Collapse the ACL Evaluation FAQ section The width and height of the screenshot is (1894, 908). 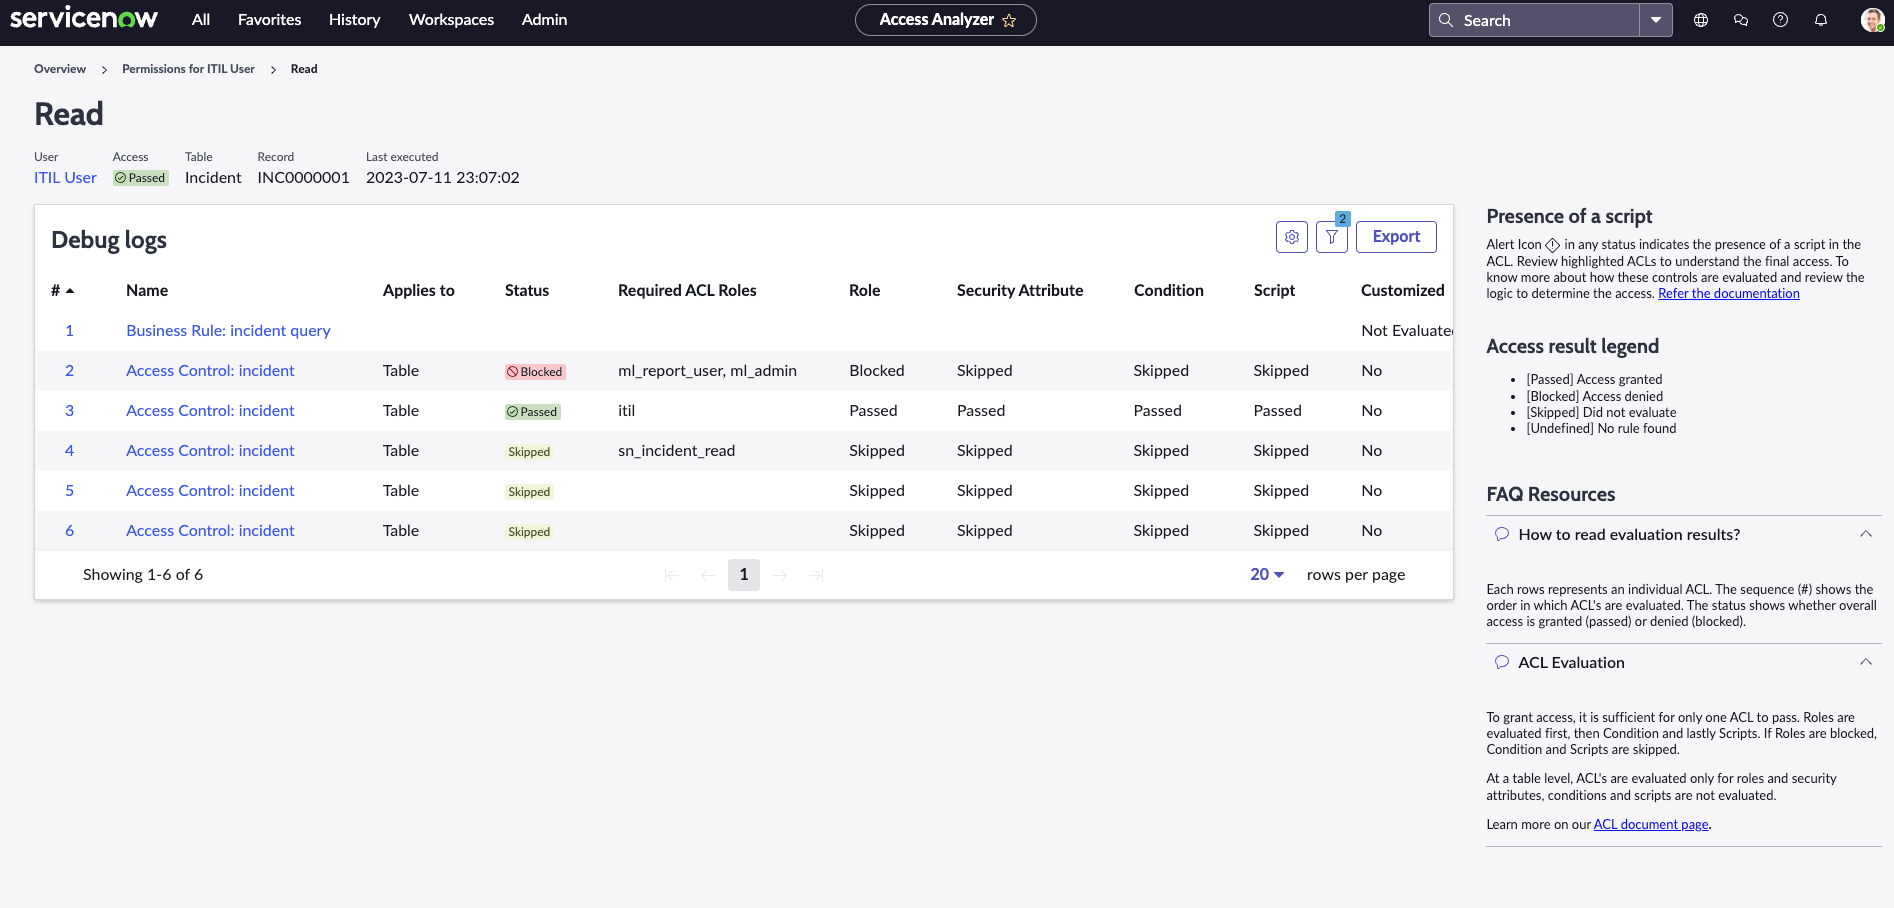(1866, 662)
